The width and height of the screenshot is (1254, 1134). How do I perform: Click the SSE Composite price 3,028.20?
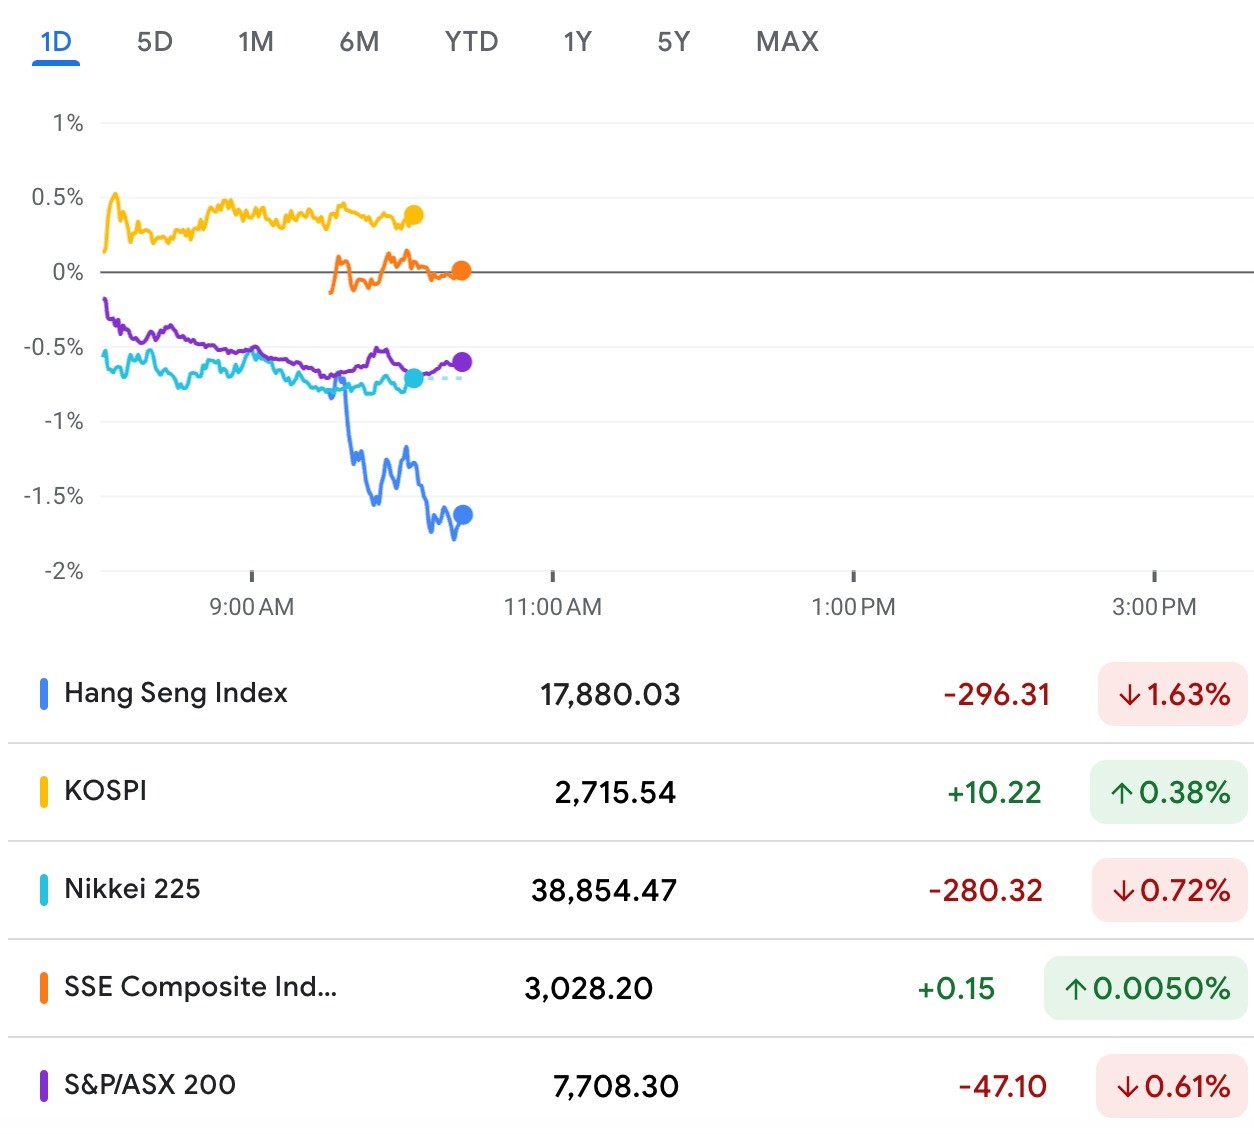pos(589,988)
